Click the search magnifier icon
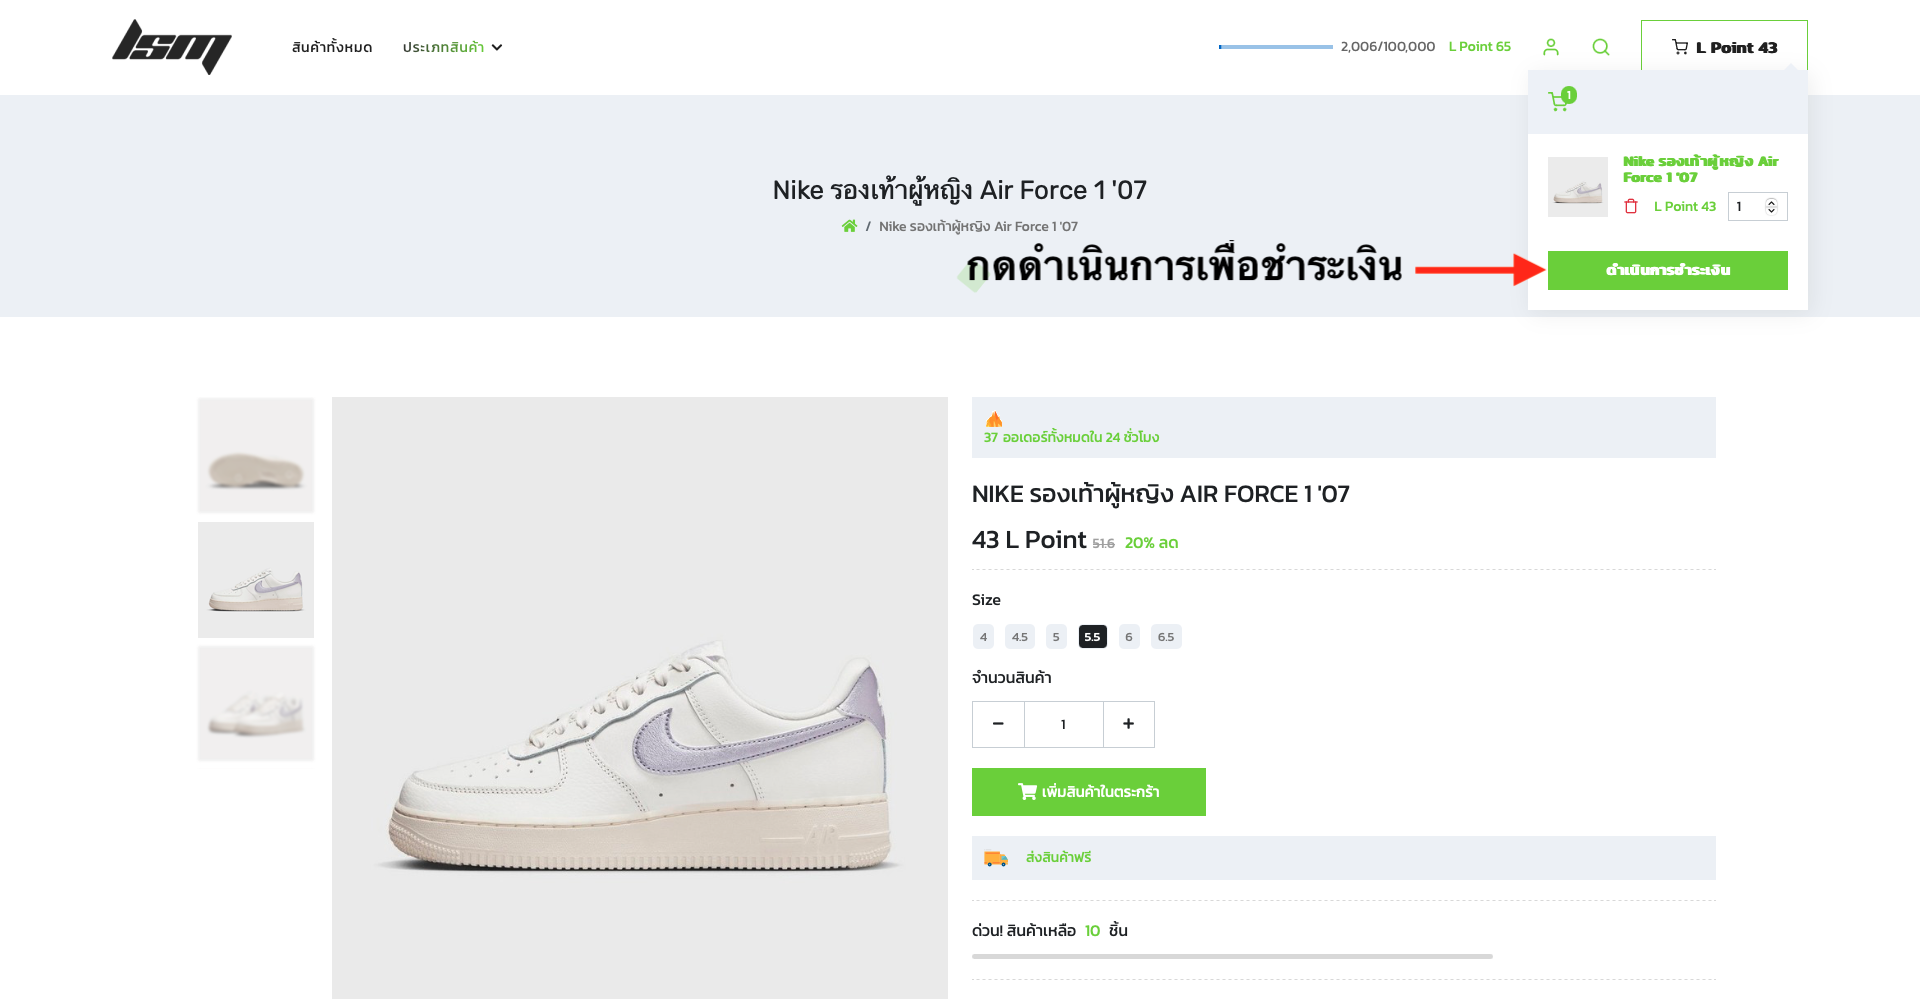Viewport: 1920px width, 999px height. coord(1601,47)
